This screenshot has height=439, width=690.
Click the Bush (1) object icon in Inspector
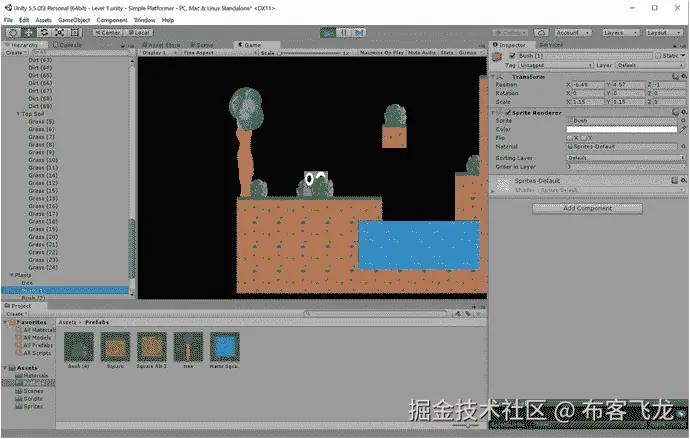click(x=497, y=57)
